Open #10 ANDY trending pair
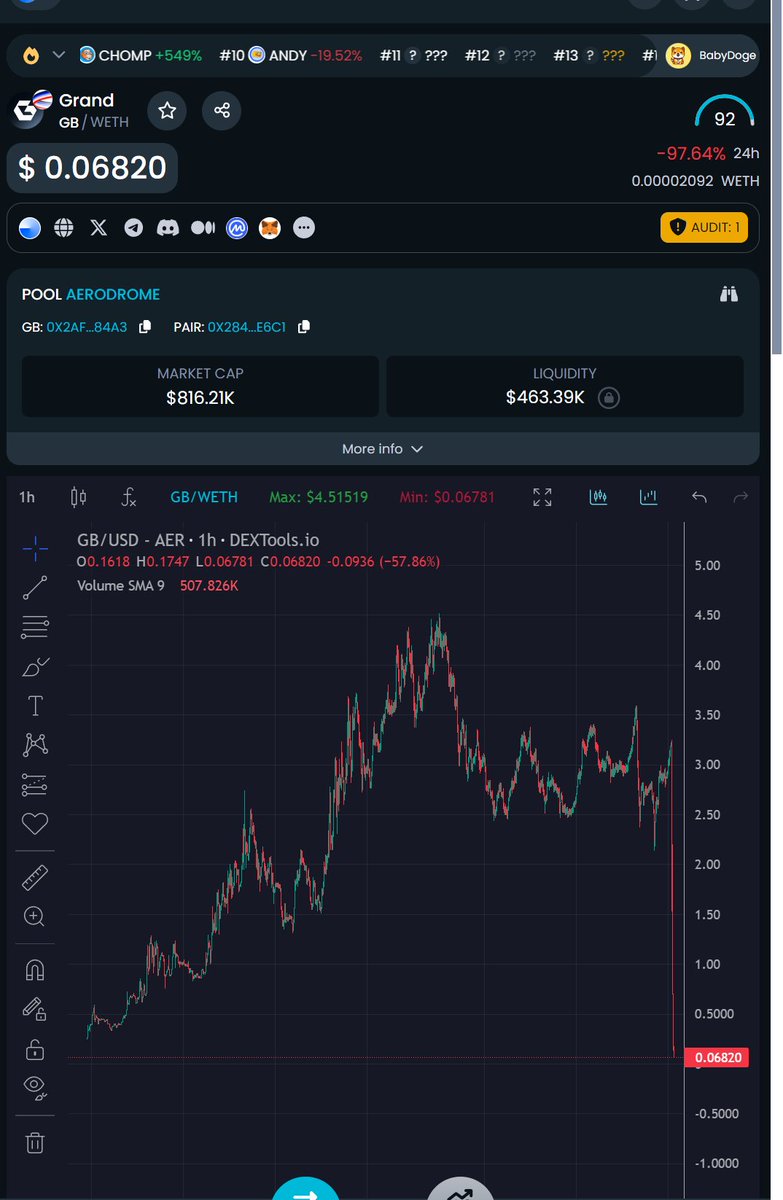 tap(291, 55)
